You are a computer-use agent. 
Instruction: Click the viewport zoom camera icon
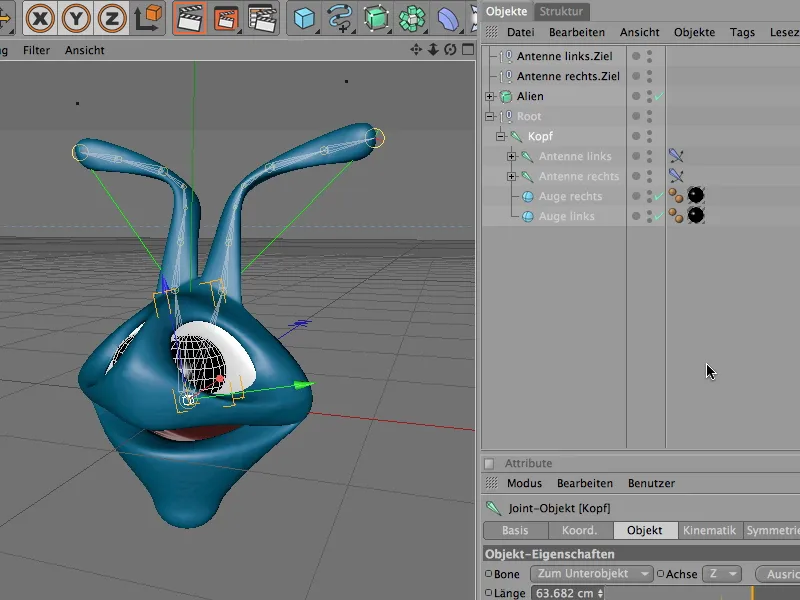click(433, 49)
